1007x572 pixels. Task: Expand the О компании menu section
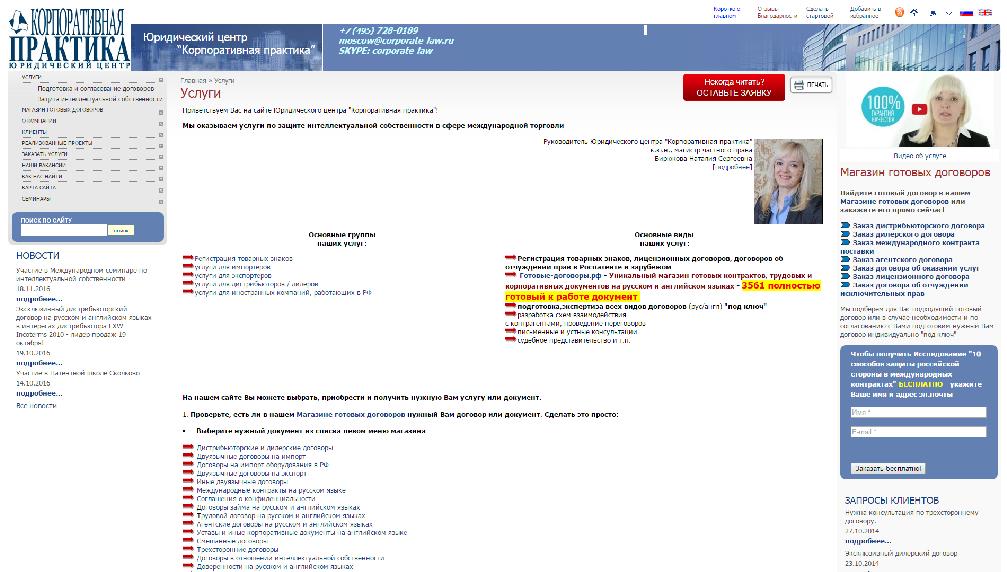click(161, 123)
